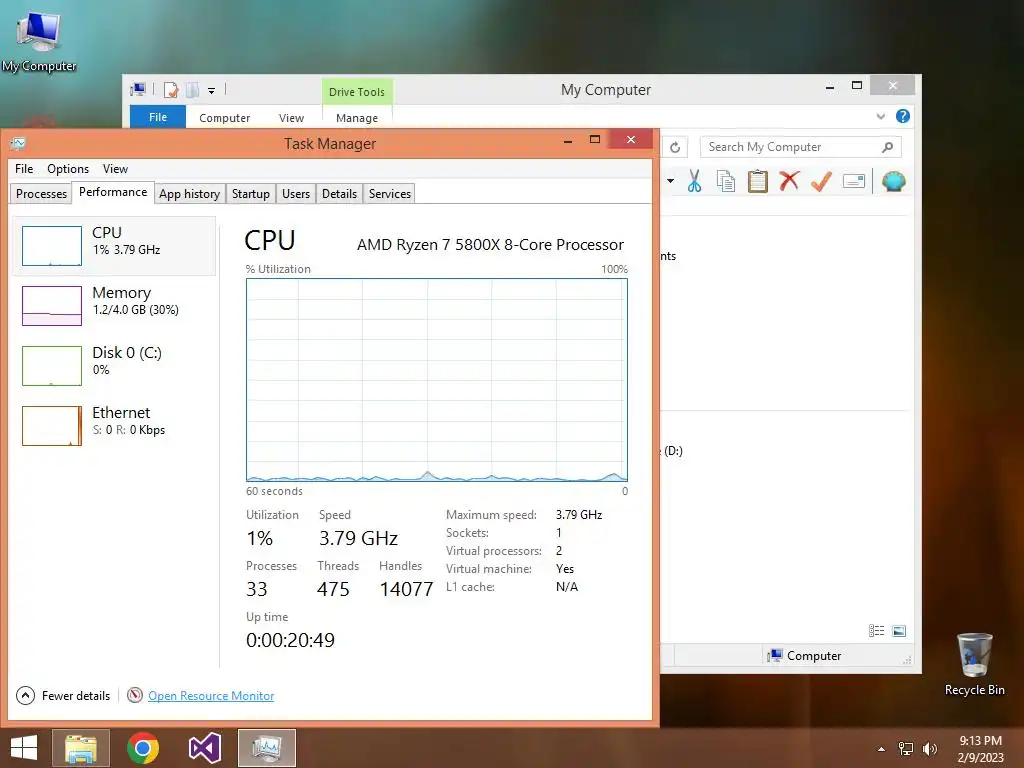This screenshot has height=768, width=1024.
Task: Click the blue shell icon in My Computer toolbar
Action: pyautogui.click(x=893, y=181)
